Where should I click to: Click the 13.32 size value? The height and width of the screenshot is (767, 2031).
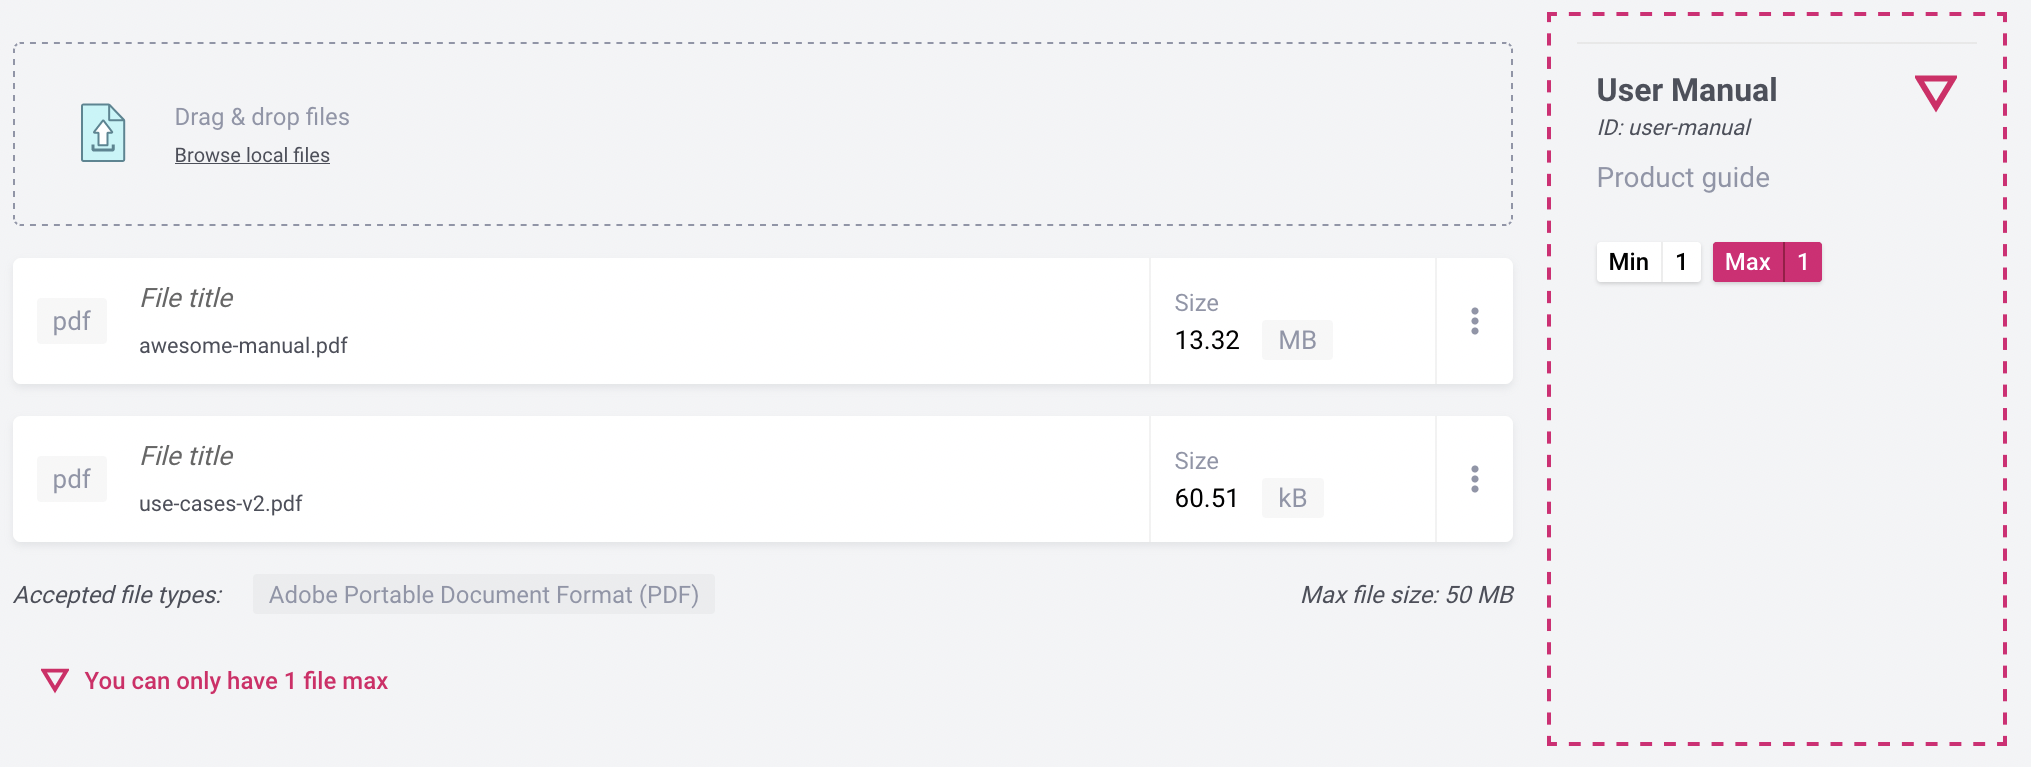[1207, 340]
